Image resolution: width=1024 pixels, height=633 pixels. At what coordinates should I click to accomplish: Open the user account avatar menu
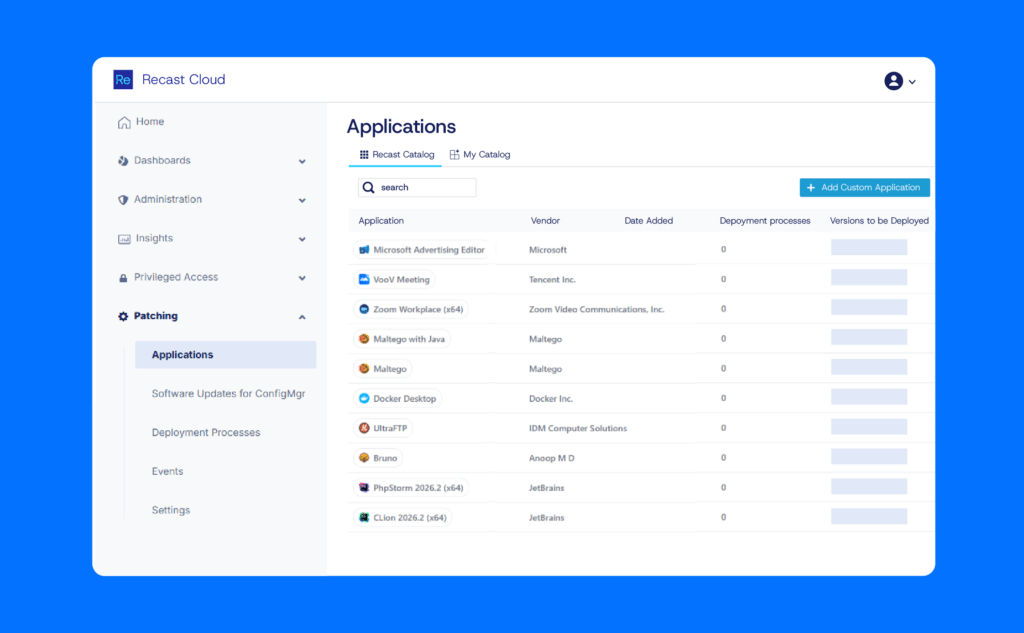[x=893, y=81]
